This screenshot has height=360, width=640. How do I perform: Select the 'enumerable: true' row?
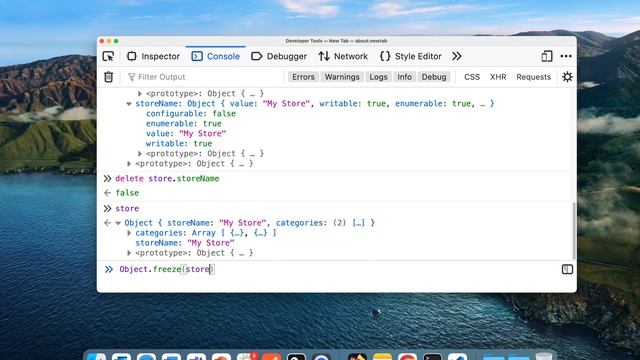click(x=184, y=124)
